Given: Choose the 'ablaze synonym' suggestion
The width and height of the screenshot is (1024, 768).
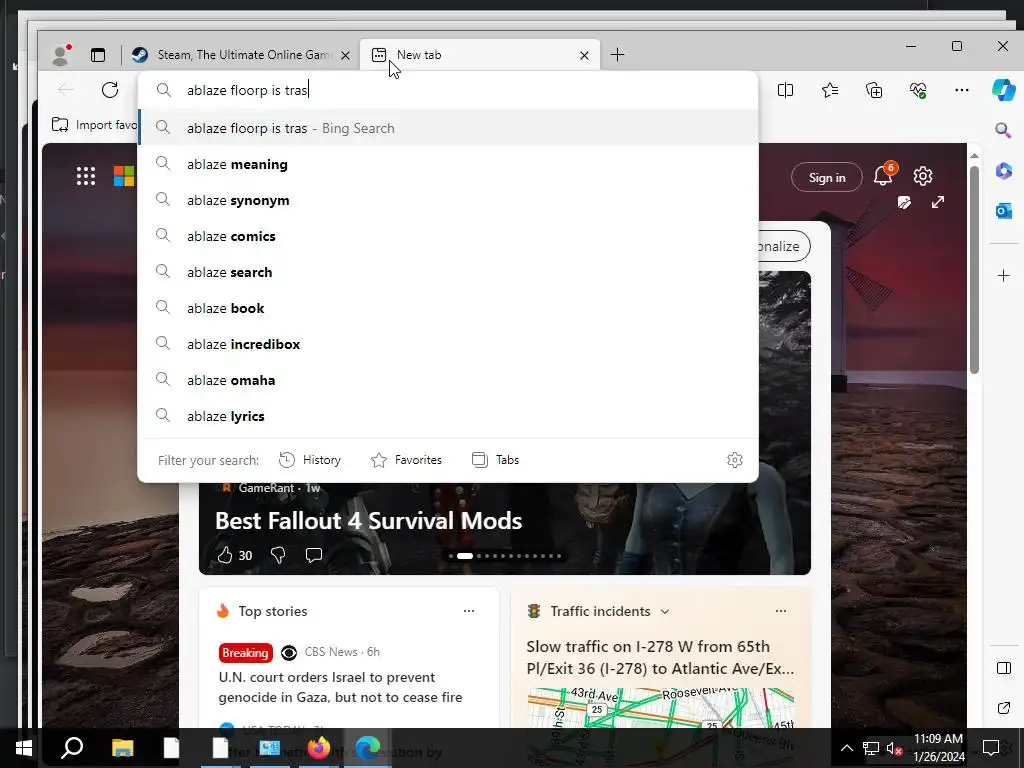Looking at the screenshot, I should click(448, 200).
